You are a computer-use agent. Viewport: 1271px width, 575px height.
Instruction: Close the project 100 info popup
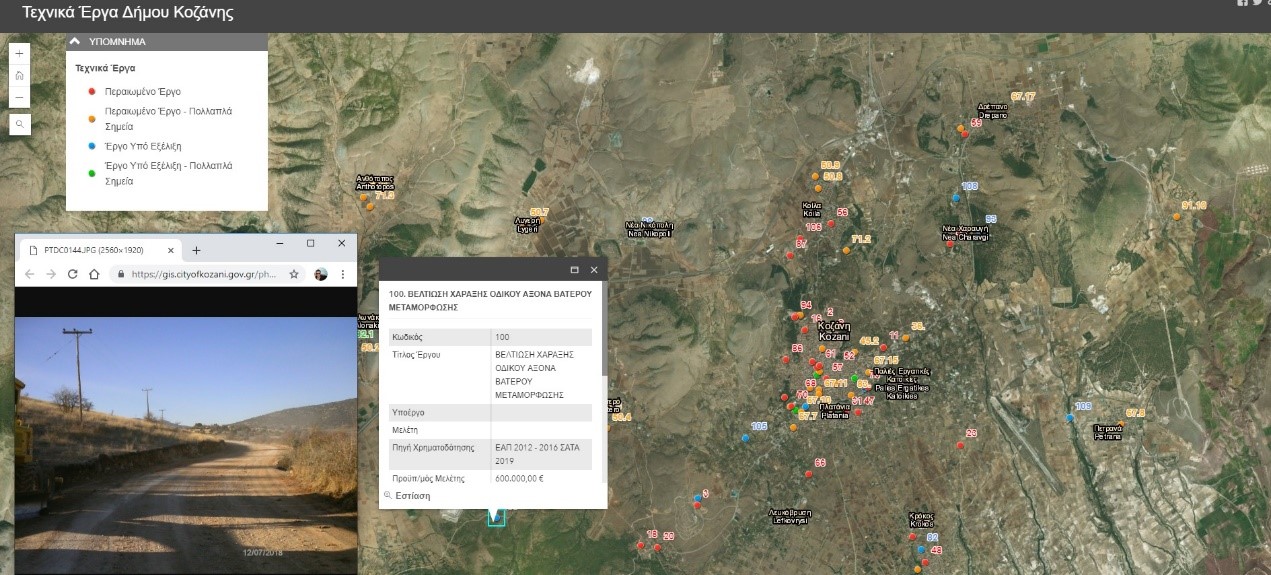[x=594, y=270]
